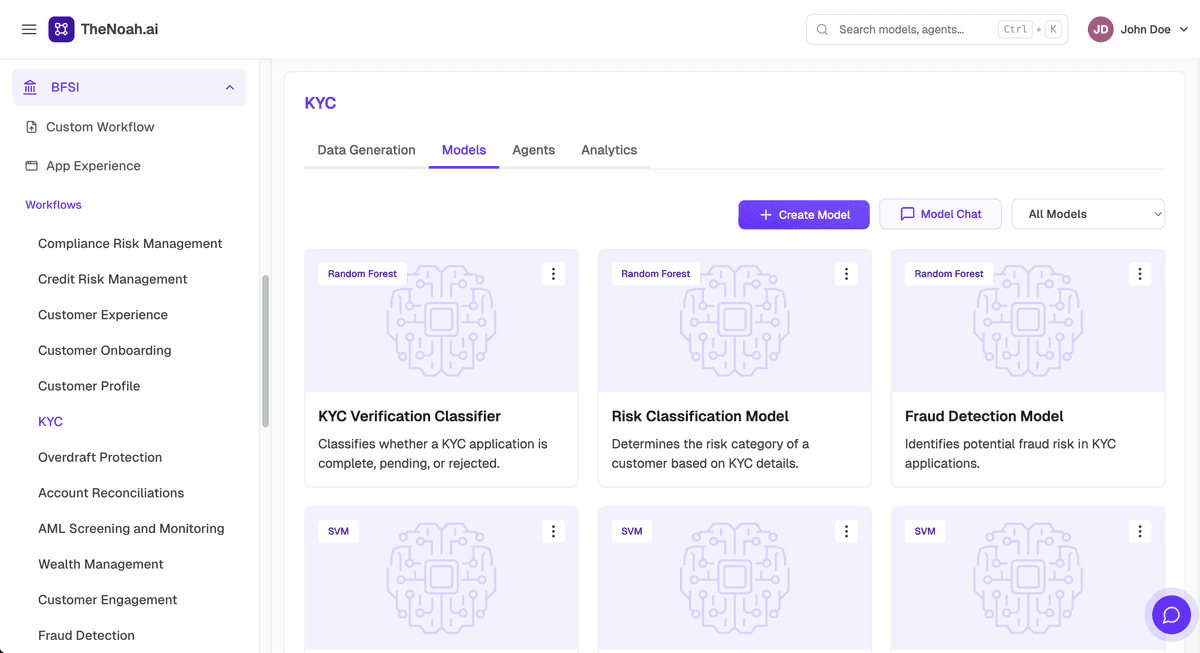This screenshot has height=653, width=1200.
Task: Click the Fraud Detection Model card title
Action: (x=984, y=416)
